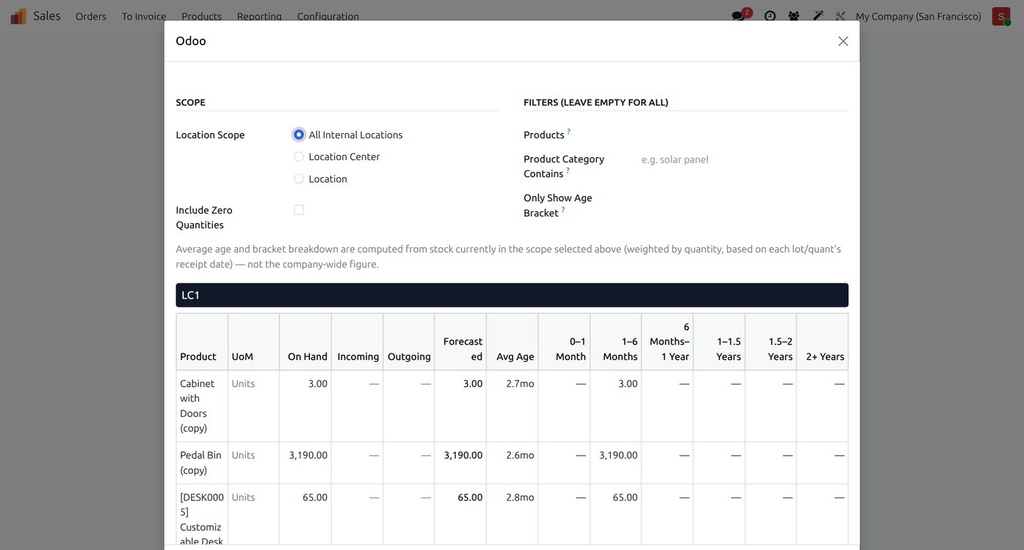Image resolution: width=1024 pixels, height=550 pixels.
Task: Click Pedal Bin (copy) product cell
Action: coord(202,463)
